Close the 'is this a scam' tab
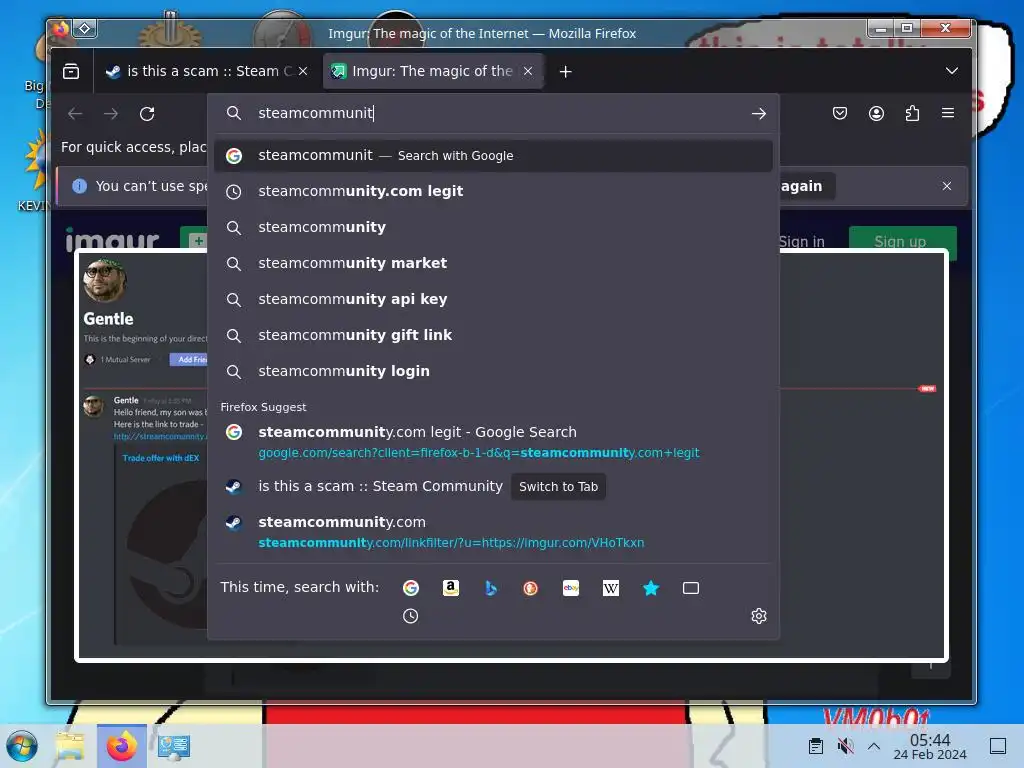This screenshot has width=1024, height=768. [x=303, y=71]
